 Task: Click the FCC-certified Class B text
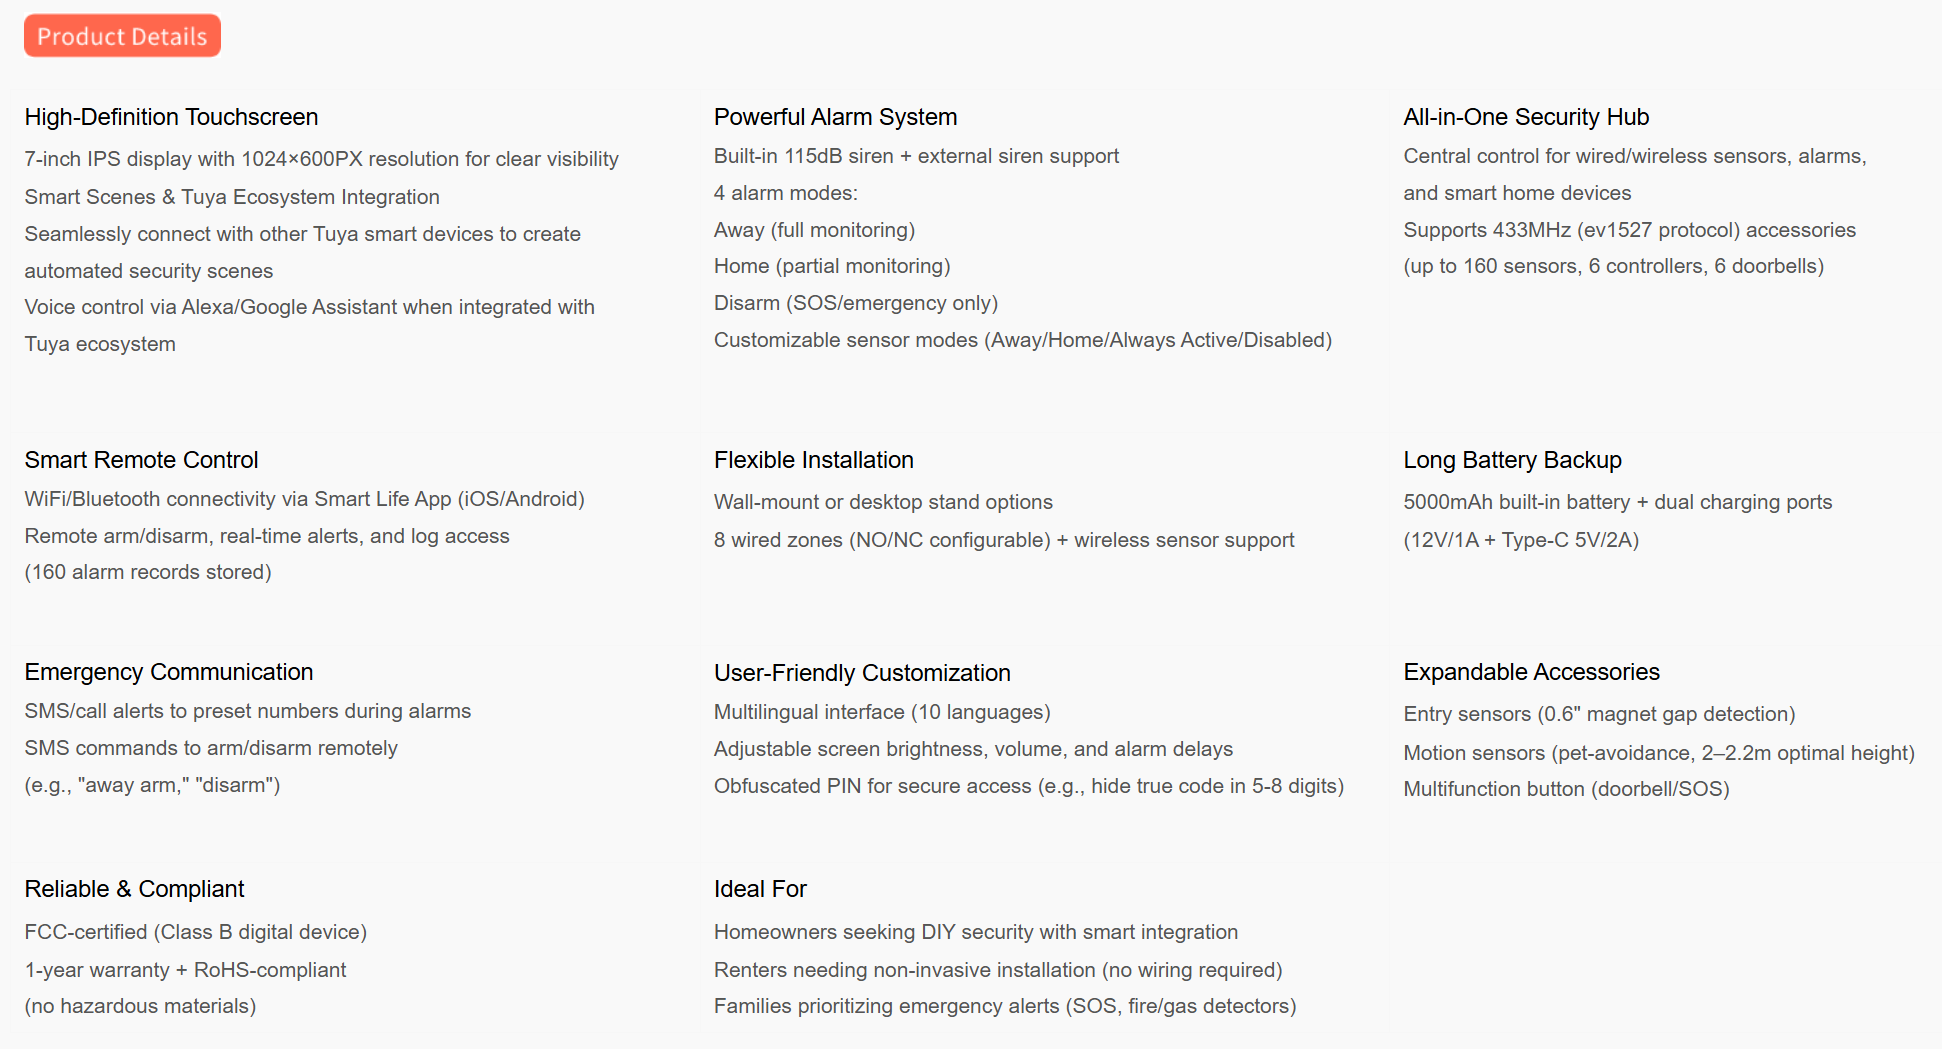coord(195,932)
